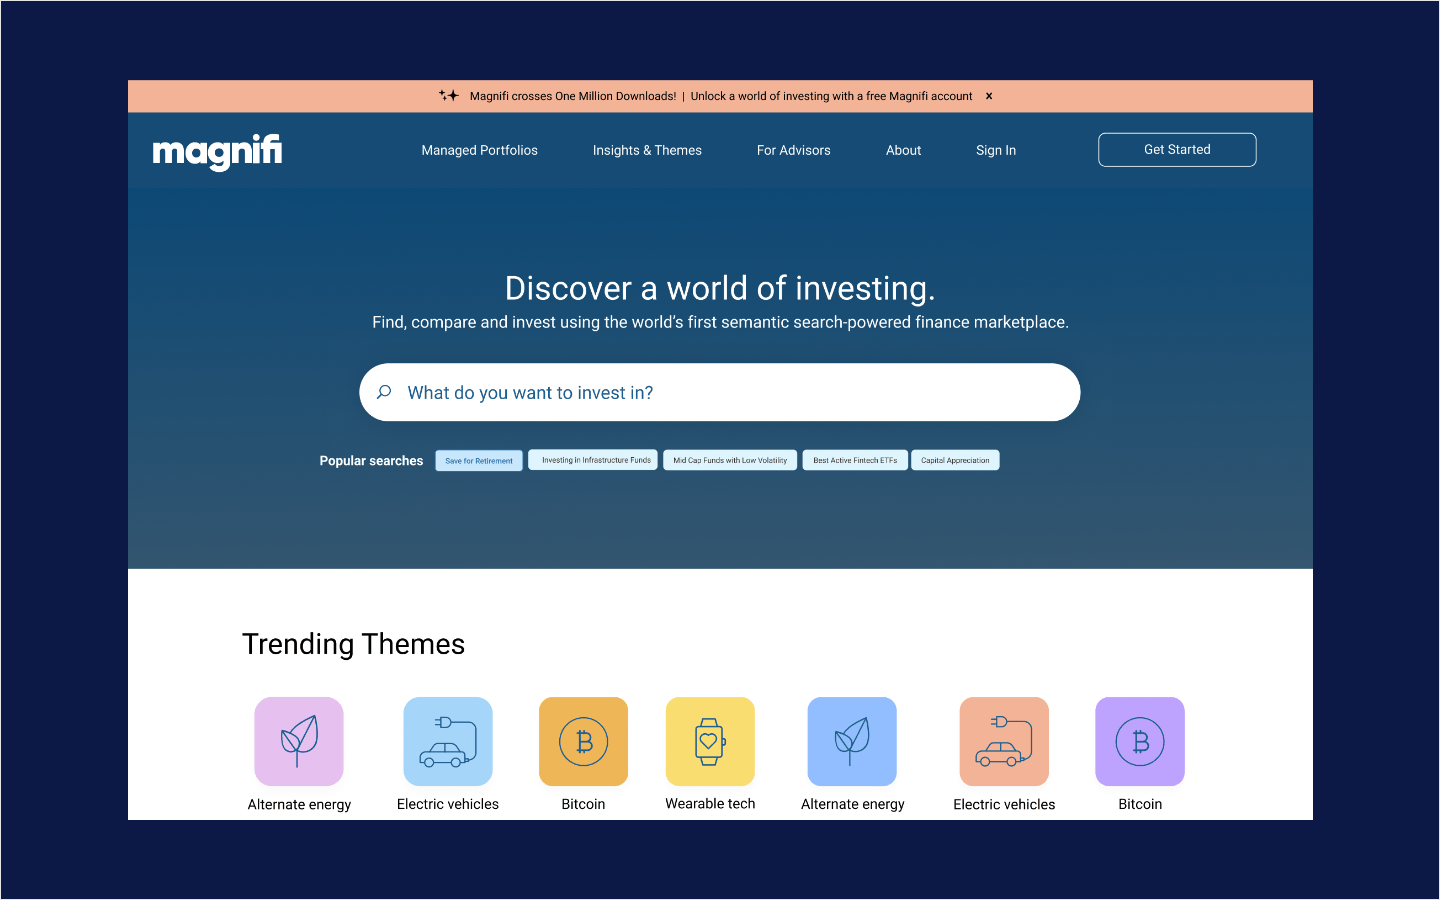Select the Save for Retirement search chip
This screenshot has width=1440, height=900.
479,461
